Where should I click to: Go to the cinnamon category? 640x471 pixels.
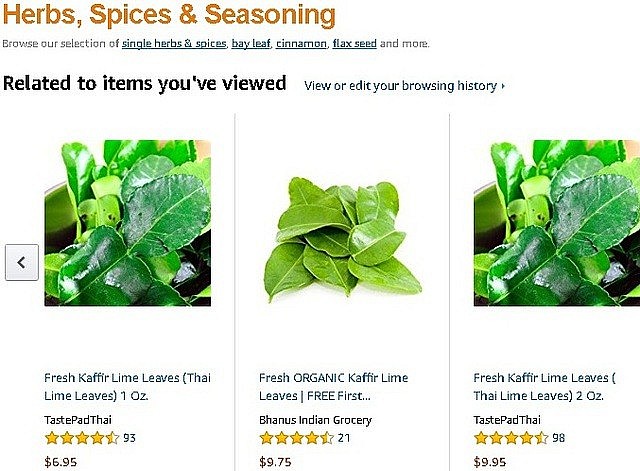pos(300,44)
